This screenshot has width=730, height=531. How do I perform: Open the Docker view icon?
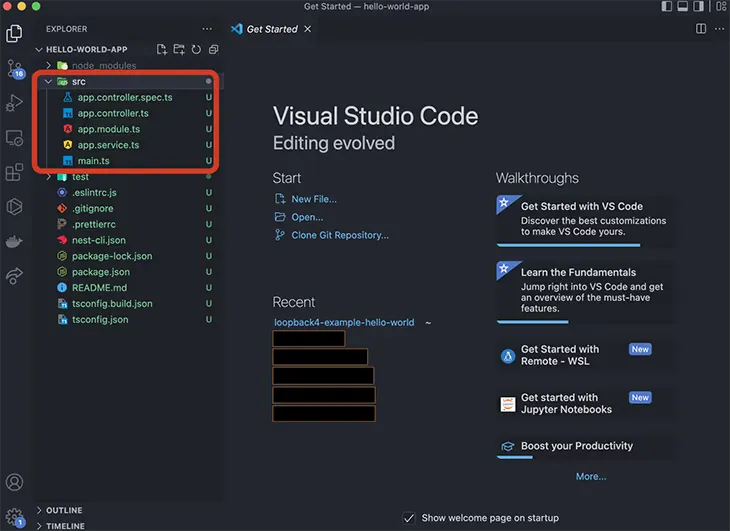pos(14,242)
